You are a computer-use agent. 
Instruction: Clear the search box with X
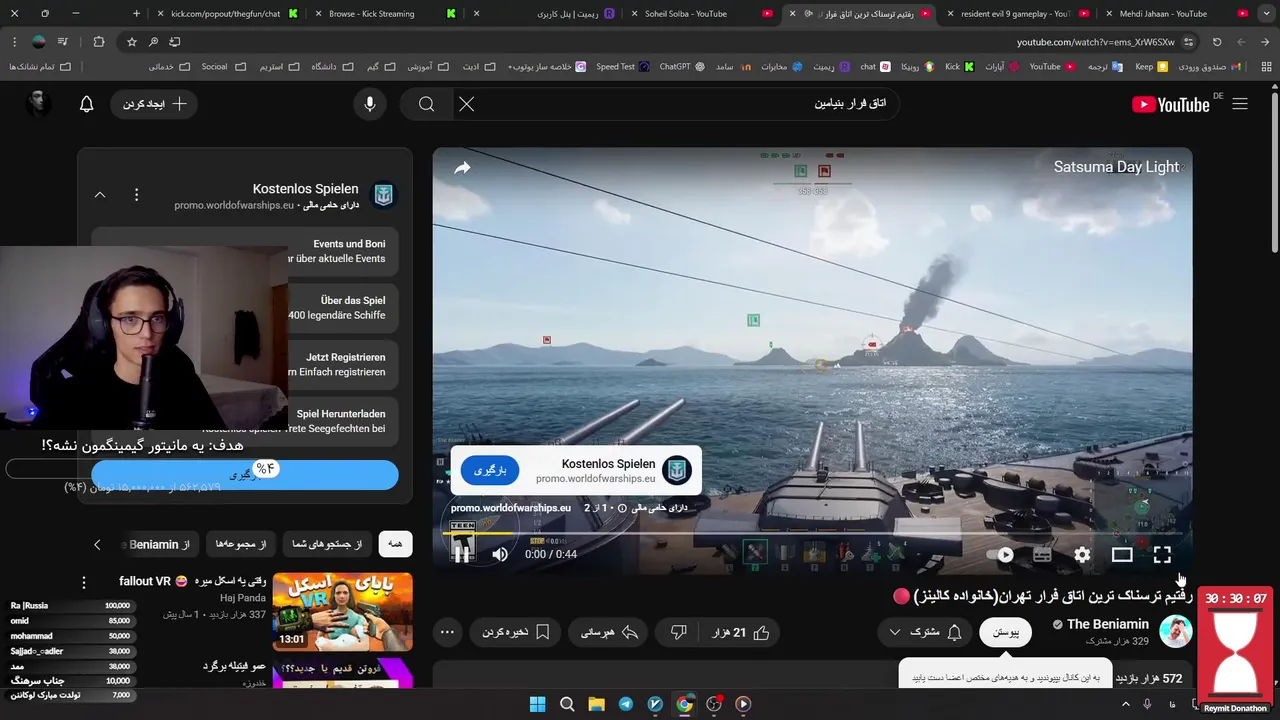pyautogui.click(x=466, y=104)
